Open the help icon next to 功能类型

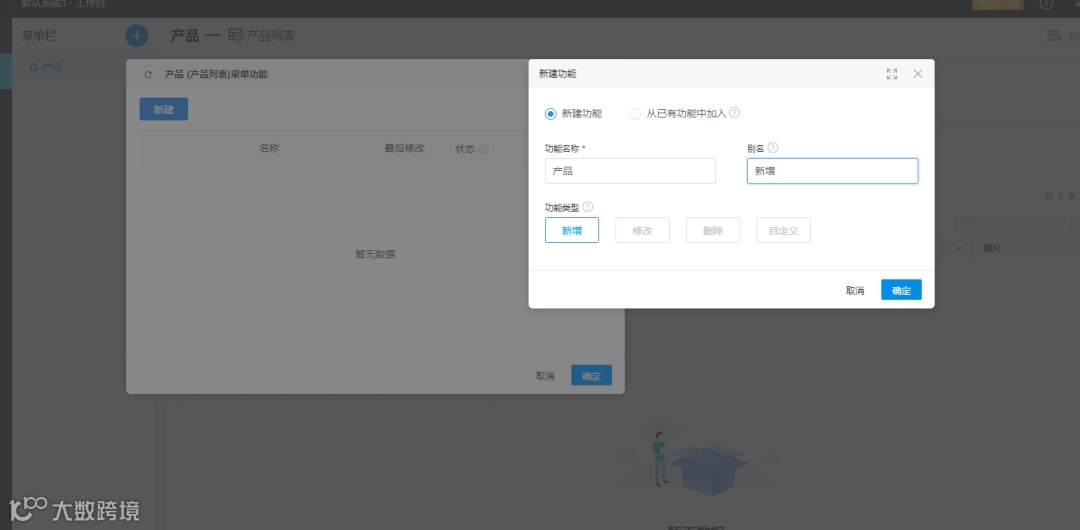tap(588, 207)
